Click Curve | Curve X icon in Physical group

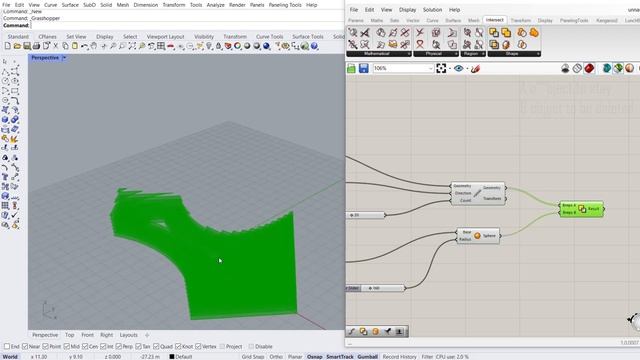[x=420, y=32]
